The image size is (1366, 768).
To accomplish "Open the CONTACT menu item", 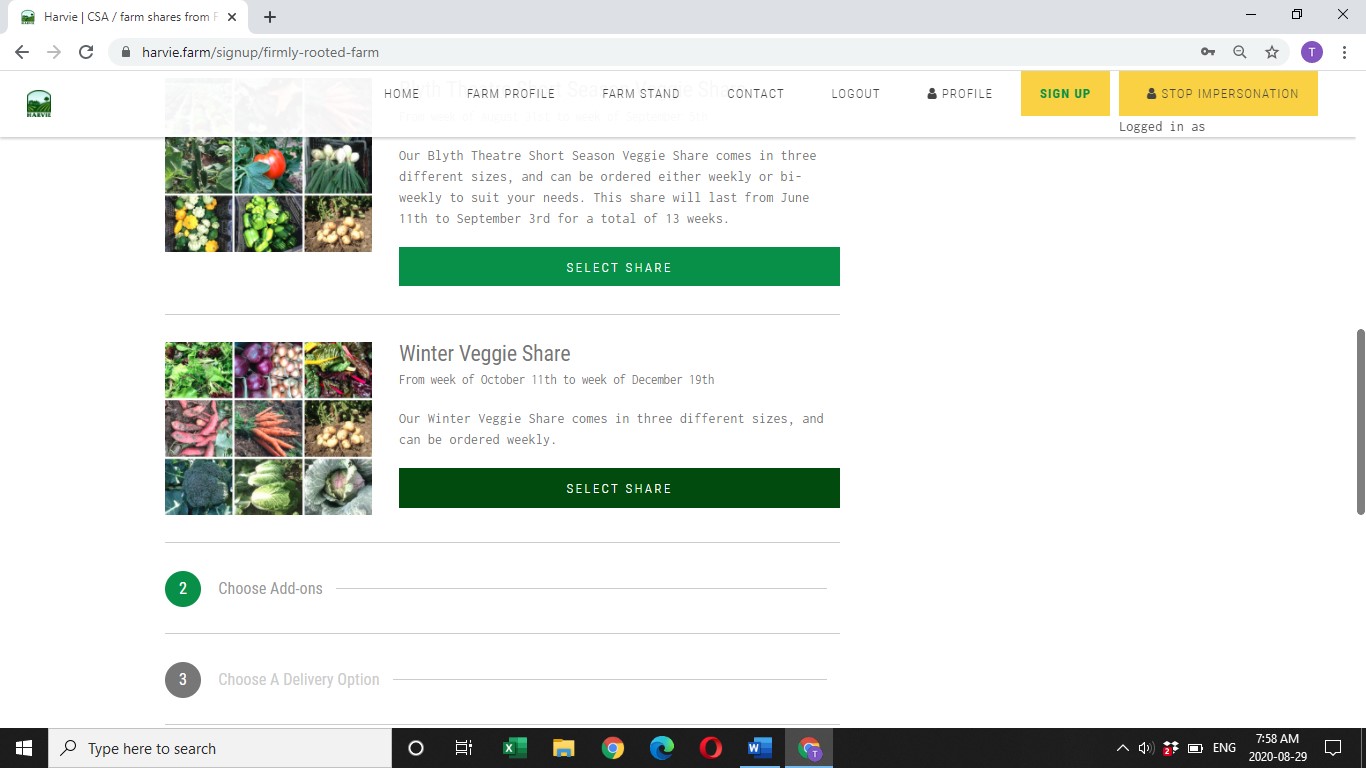I will pos(755,93).
